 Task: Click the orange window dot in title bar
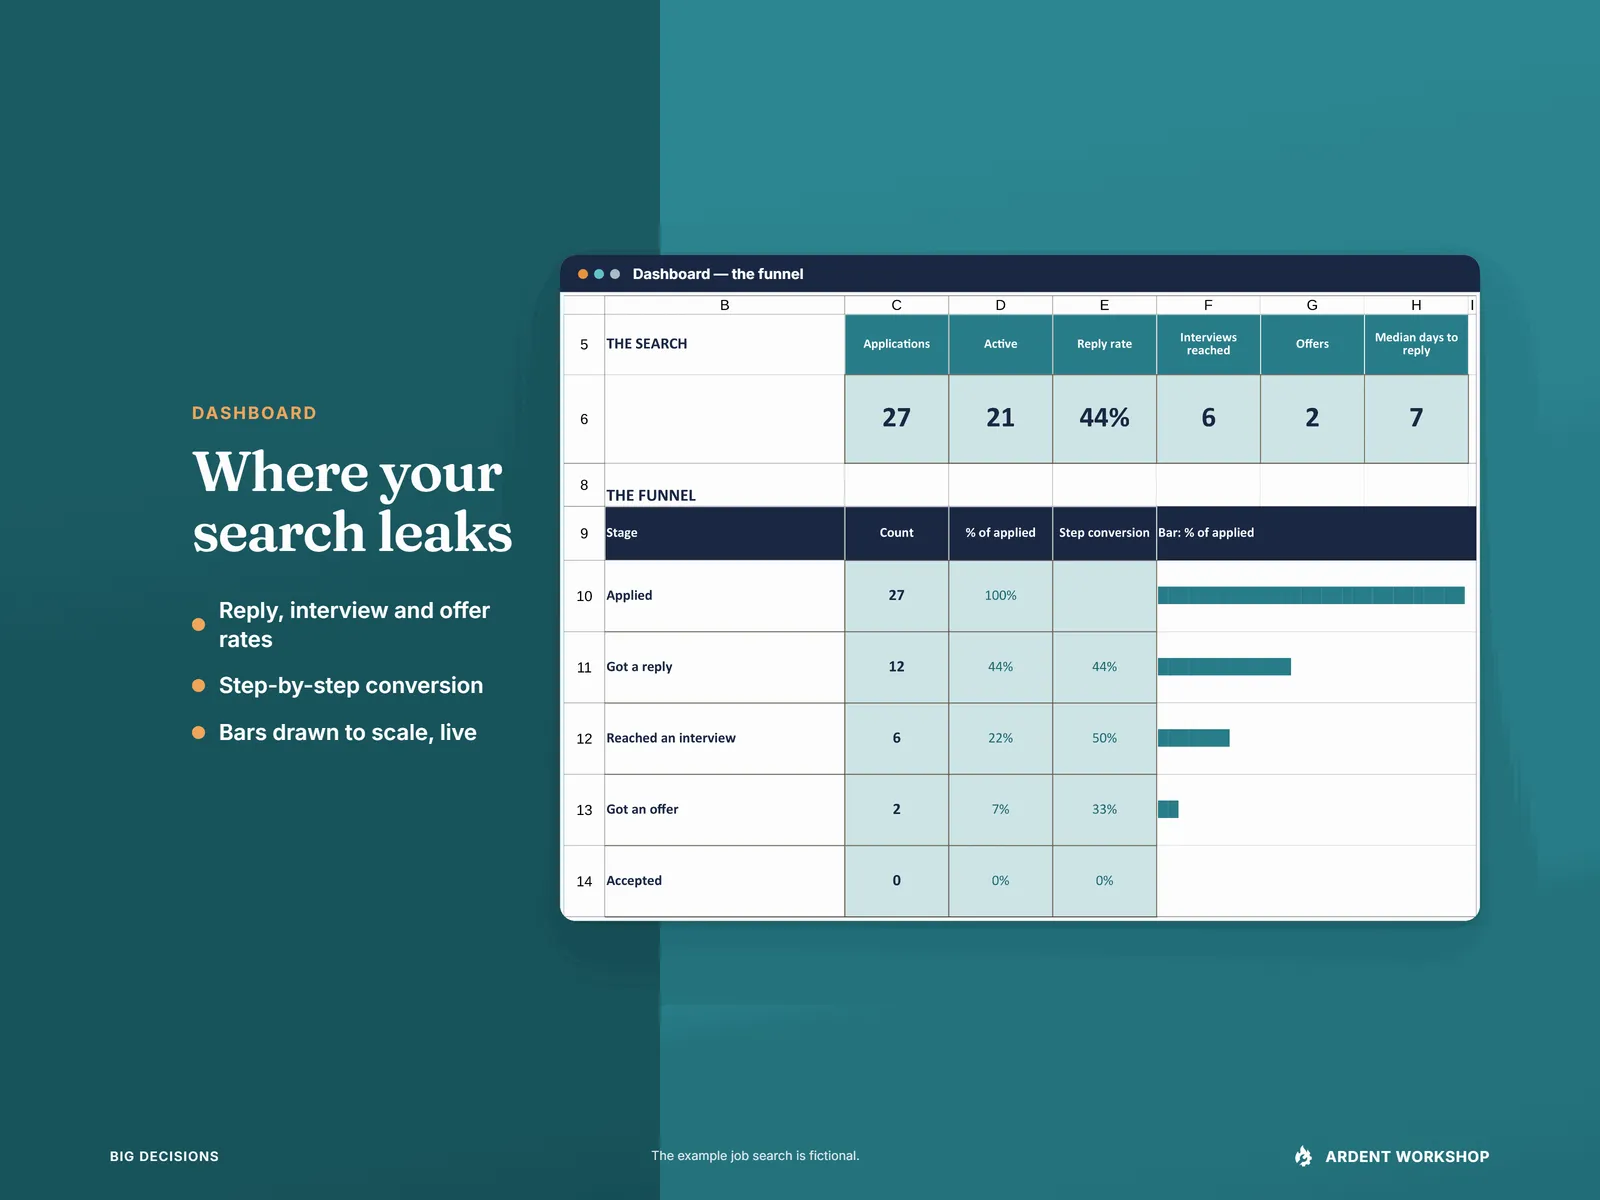[x=583, y=274]
